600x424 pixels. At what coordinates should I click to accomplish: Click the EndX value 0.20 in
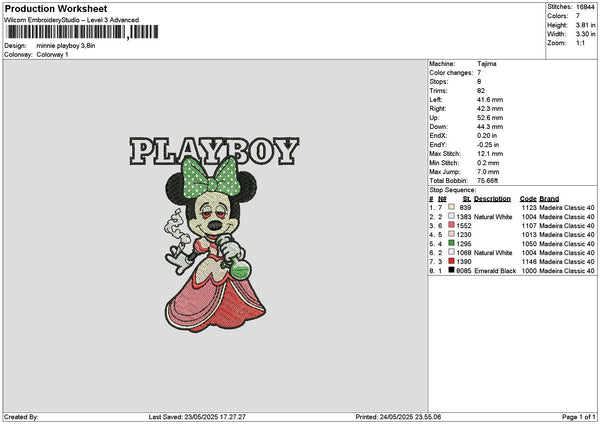point(487,136)
